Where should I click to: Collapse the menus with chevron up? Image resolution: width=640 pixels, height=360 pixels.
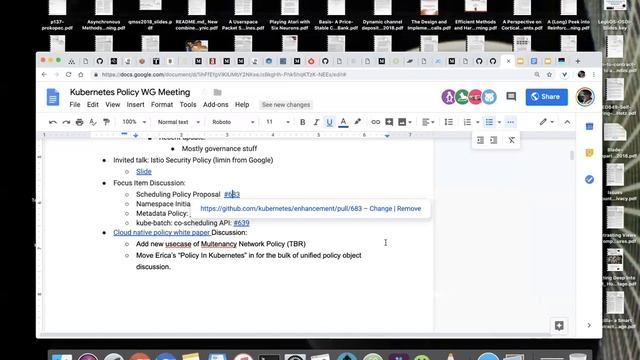(567, 122)
